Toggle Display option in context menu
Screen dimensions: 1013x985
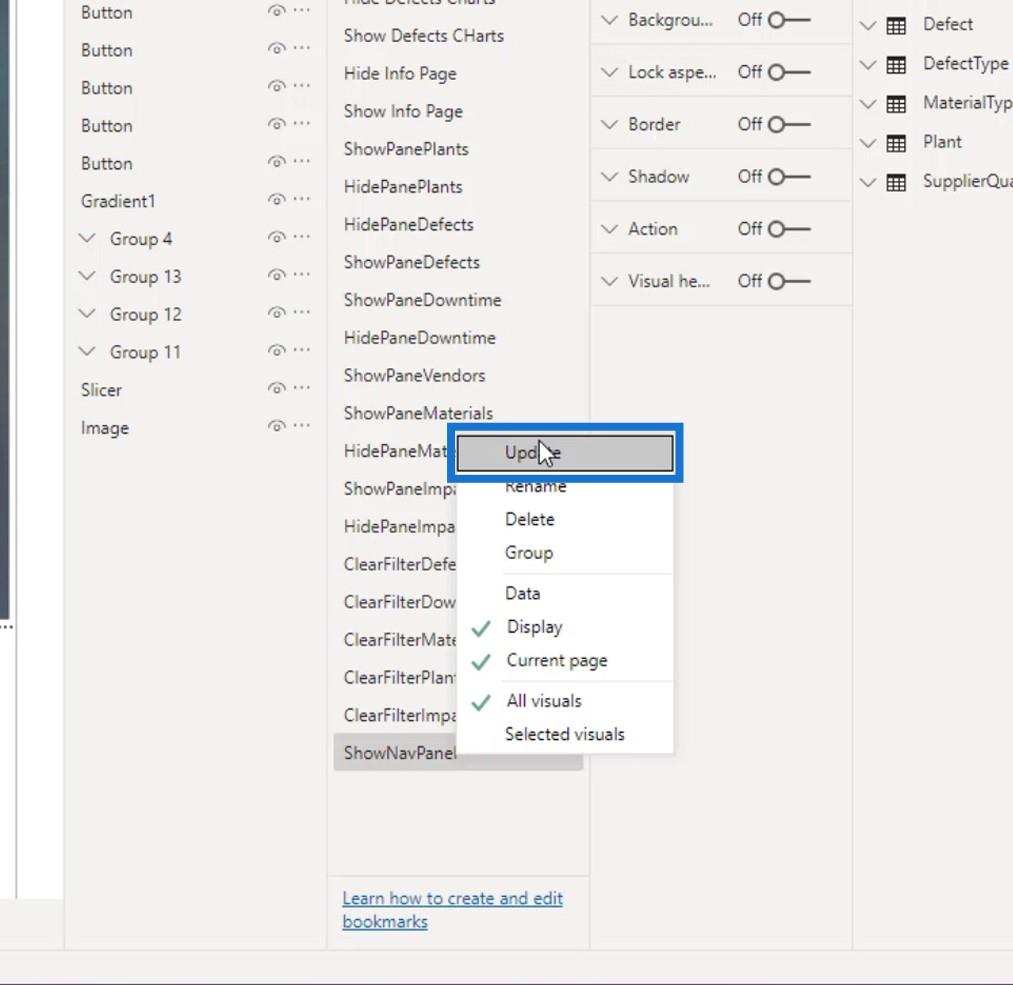point(565,627)
